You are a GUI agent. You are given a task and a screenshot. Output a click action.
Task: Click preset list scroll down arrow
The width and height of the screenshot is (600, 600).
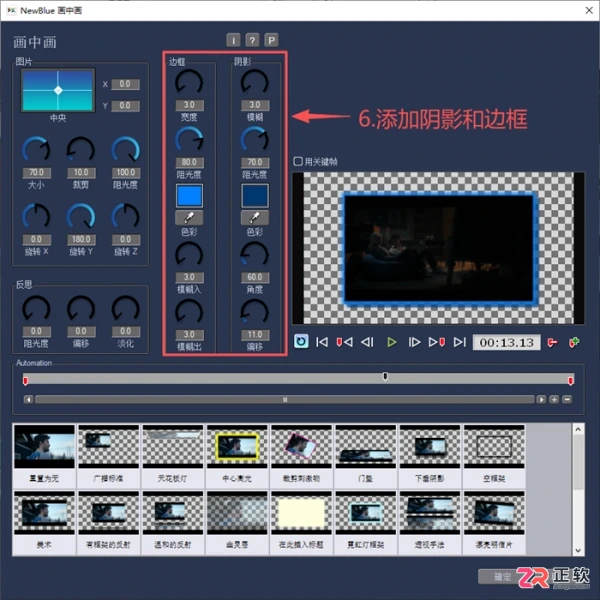tap(578, 551)
